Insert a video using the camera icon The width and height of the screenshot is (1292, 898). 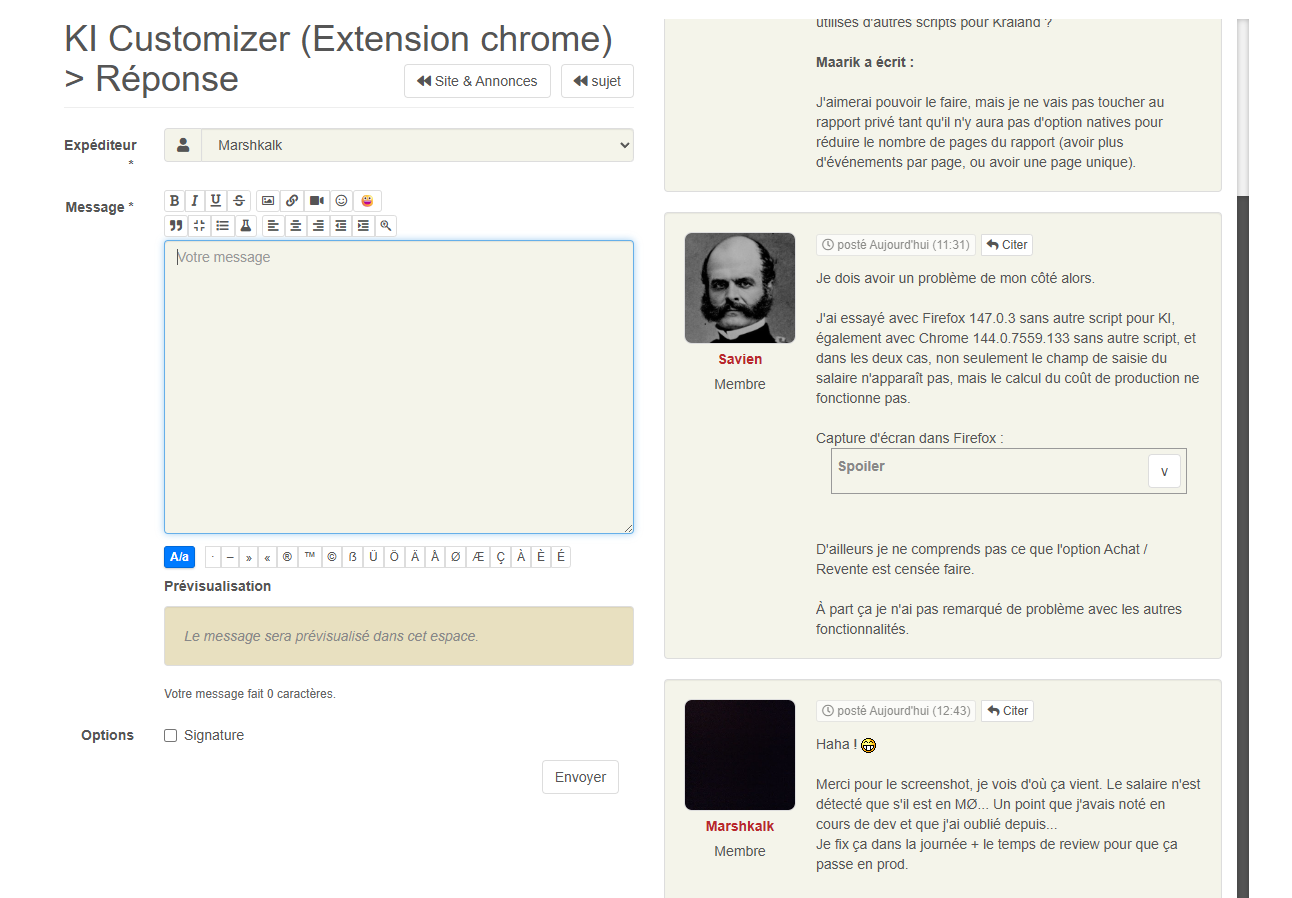[317, 201]
